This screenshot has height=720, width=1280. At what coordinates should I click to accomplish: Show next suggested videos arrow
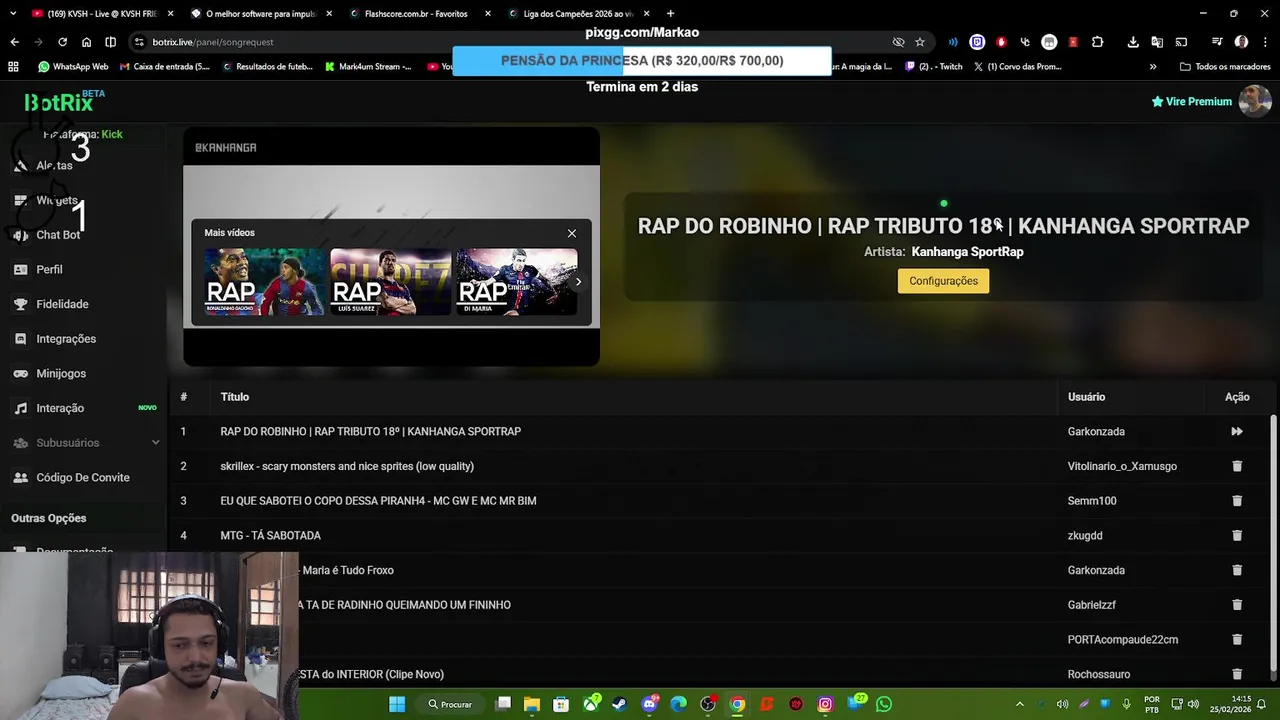tap(578, 282)
